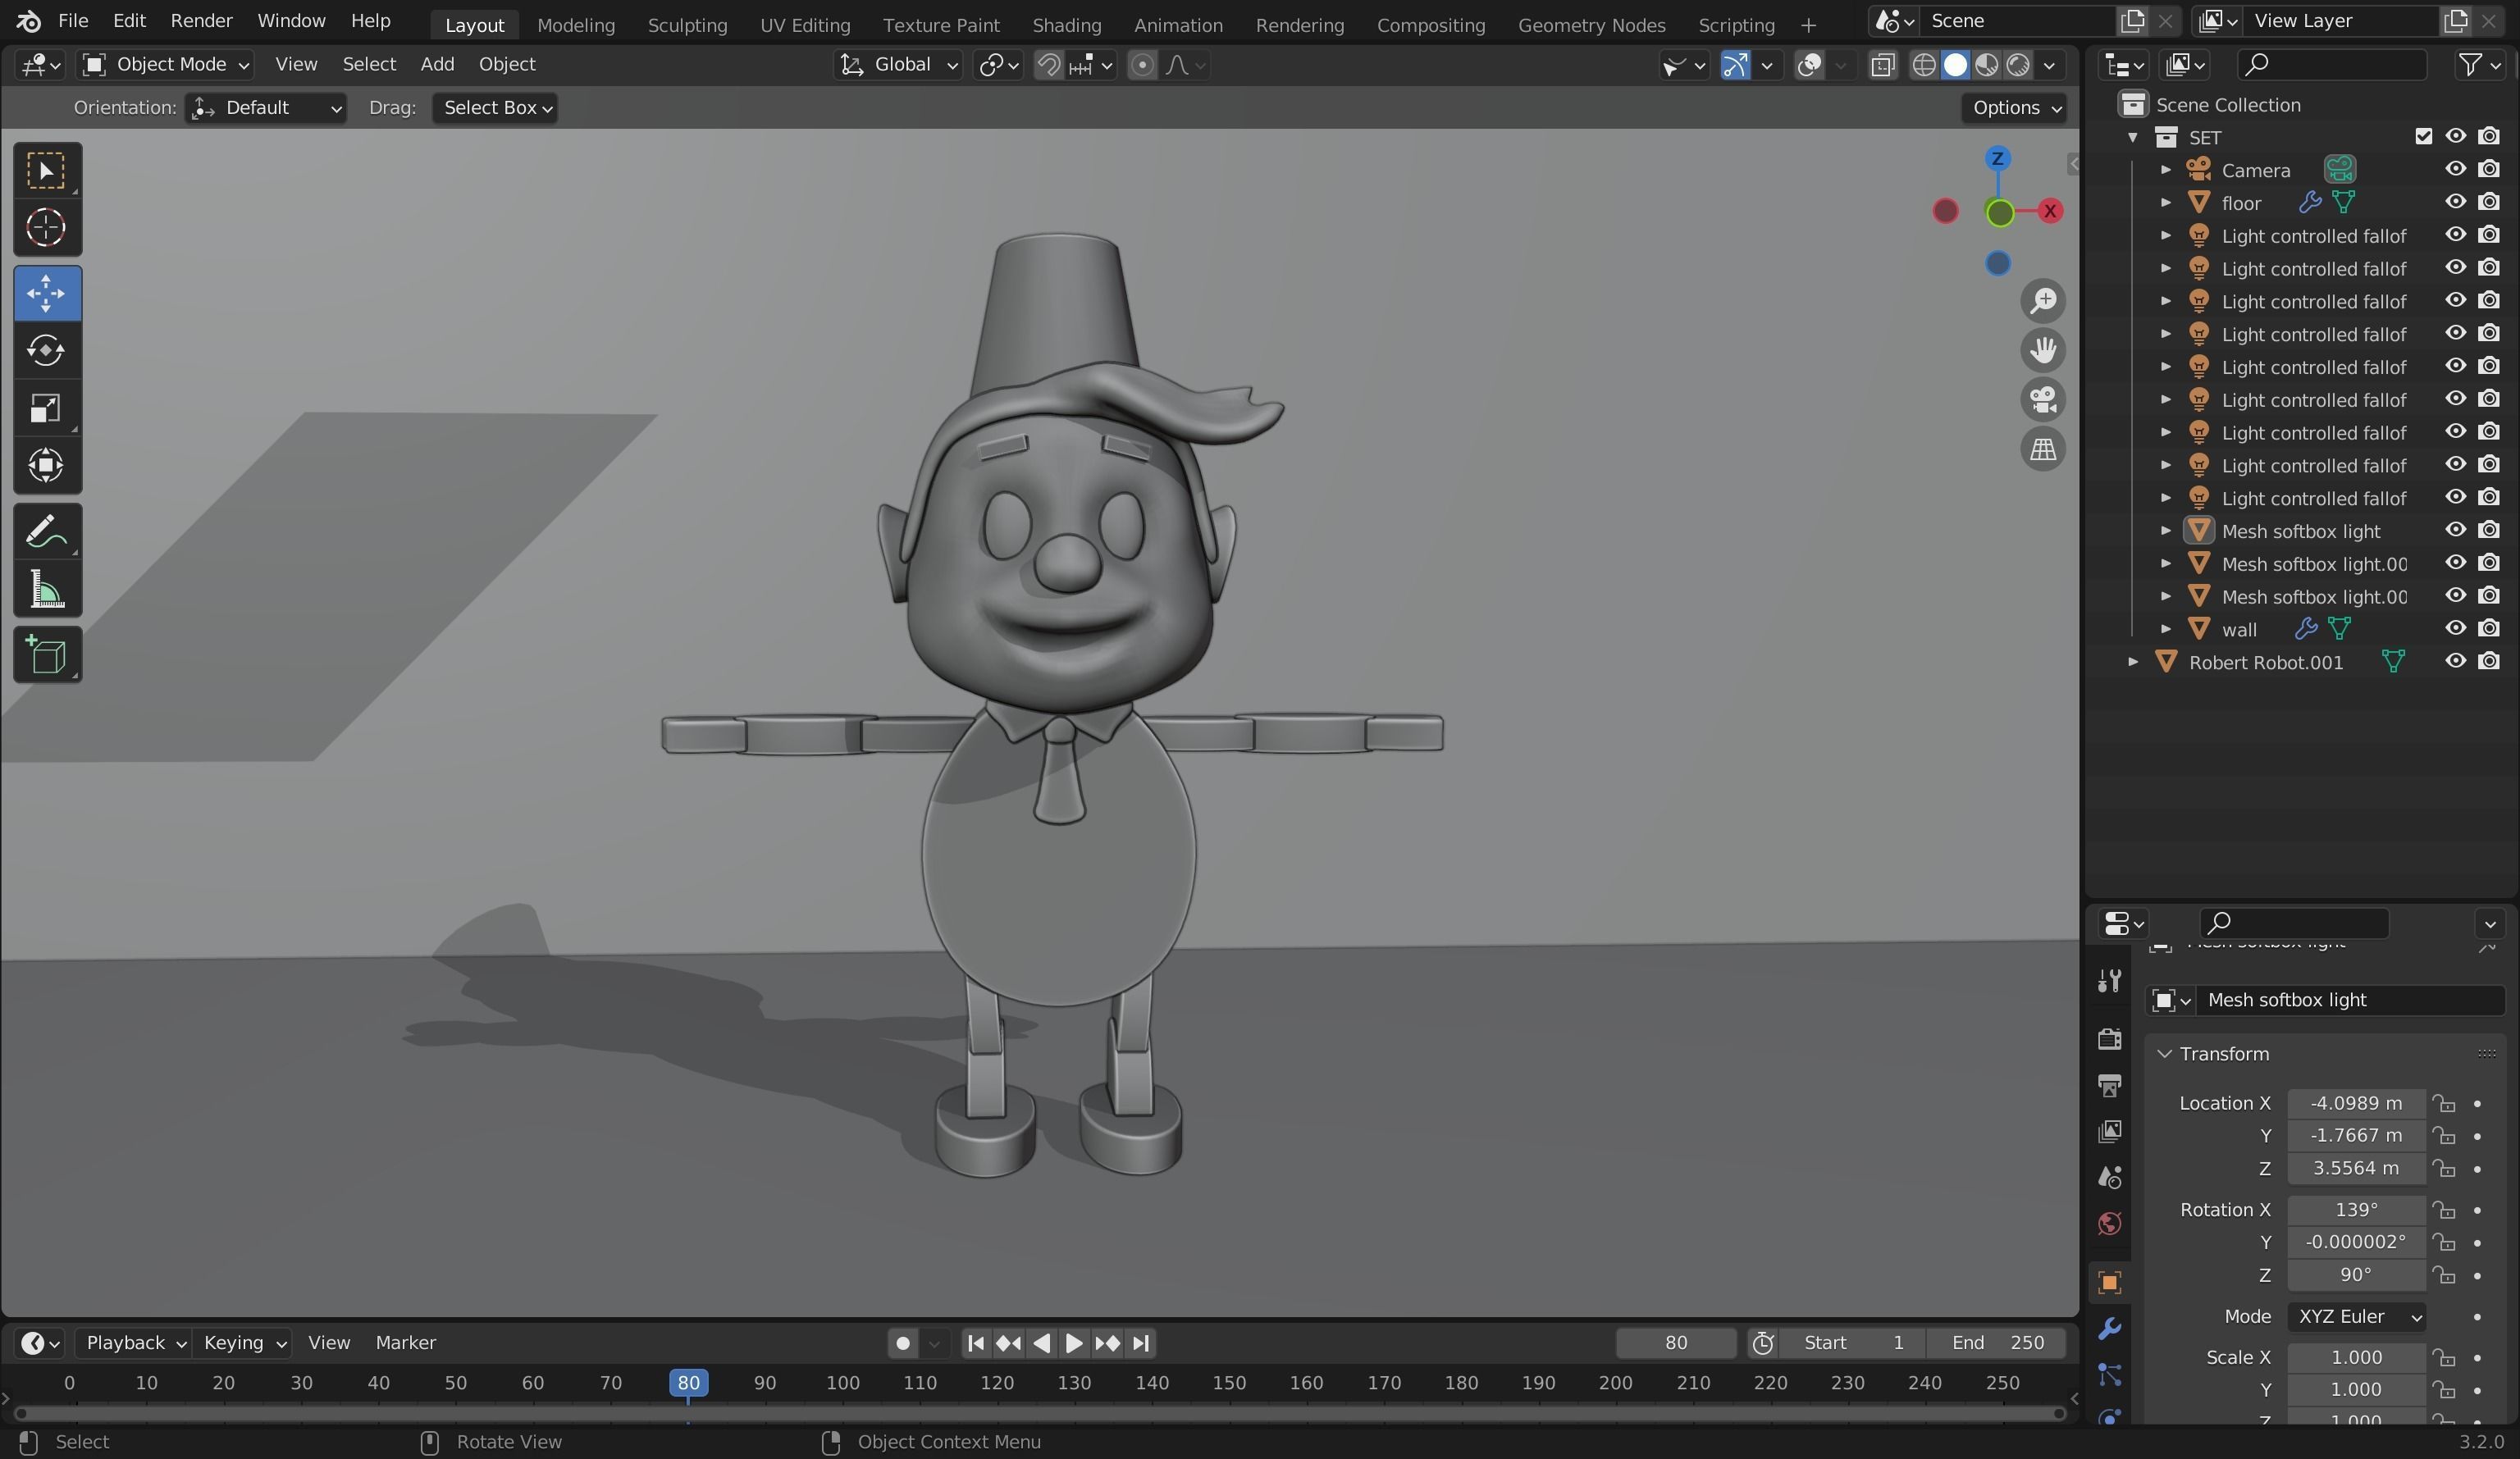The width and height of the screenshot is (2520, 1459).
Task: Toggle viewport overlays button
Action: coord(1808,65)
